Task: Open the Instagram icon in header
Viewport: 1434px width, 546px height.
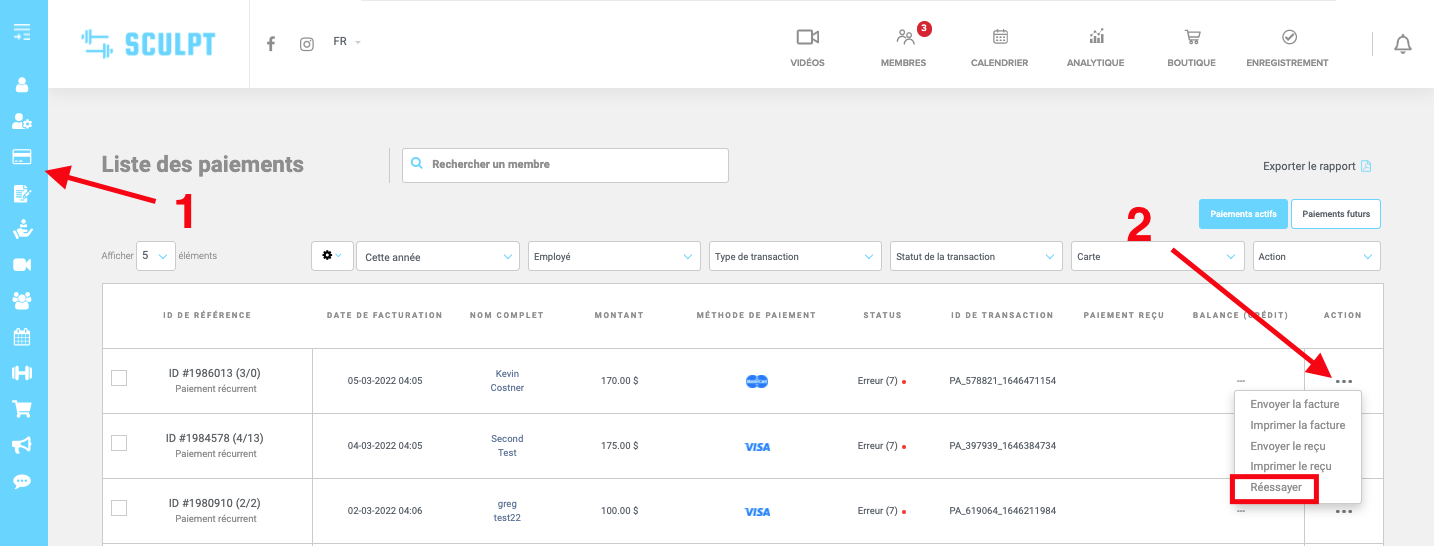Action: (307, 44)
